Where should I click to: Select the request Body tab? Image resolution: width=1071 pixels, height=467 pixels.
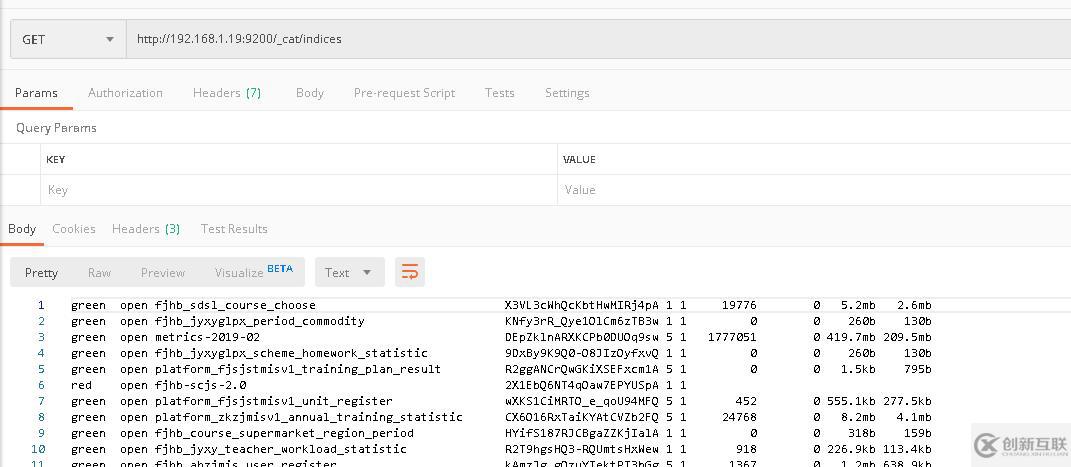pos(309,93)
